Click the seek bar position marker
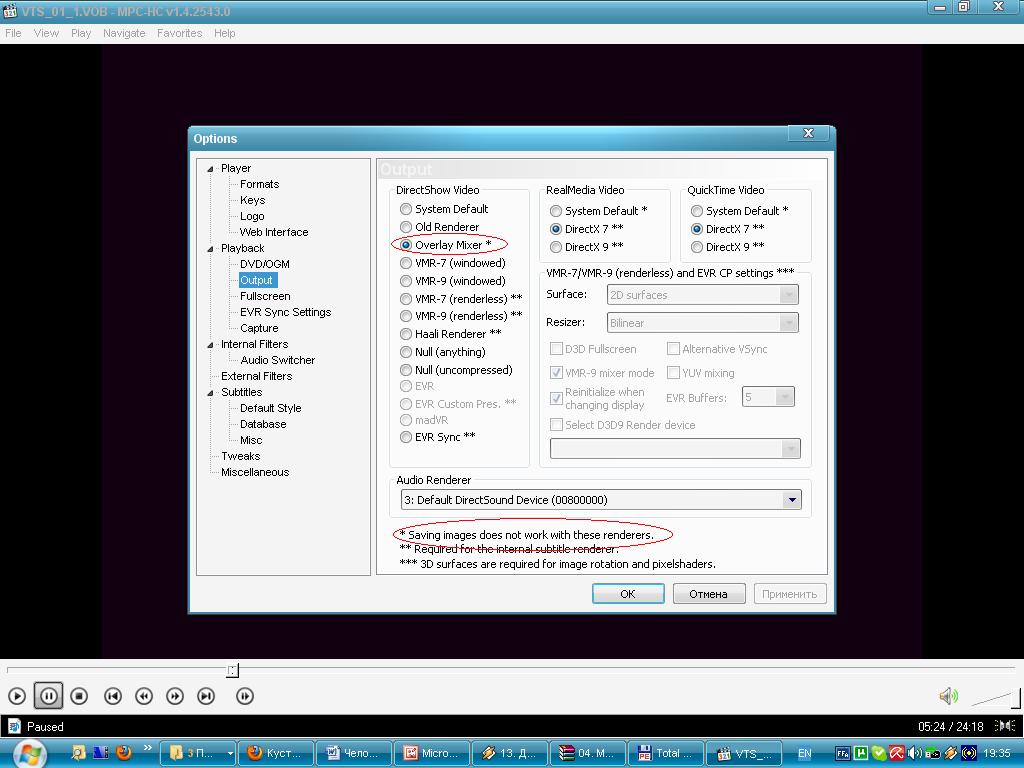Viewport: 1024px width, 768px height. pyautogui.click(x=232, y=670)
